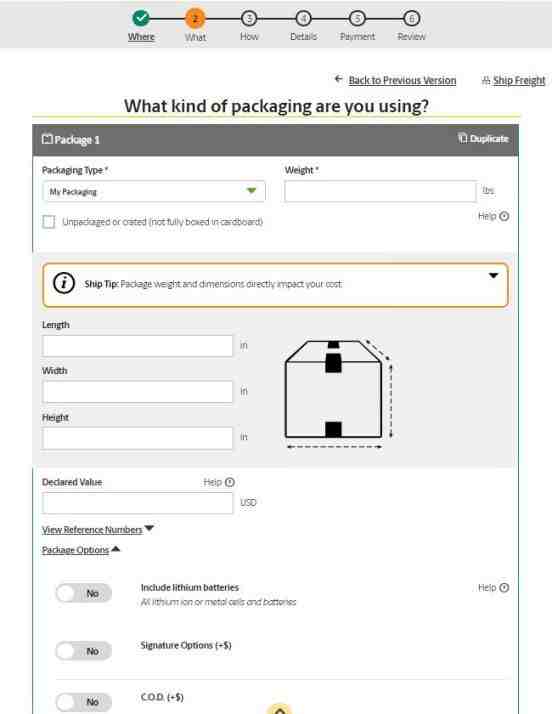
Task: Click the Duplicate package icon
Action: coord(462,138)
